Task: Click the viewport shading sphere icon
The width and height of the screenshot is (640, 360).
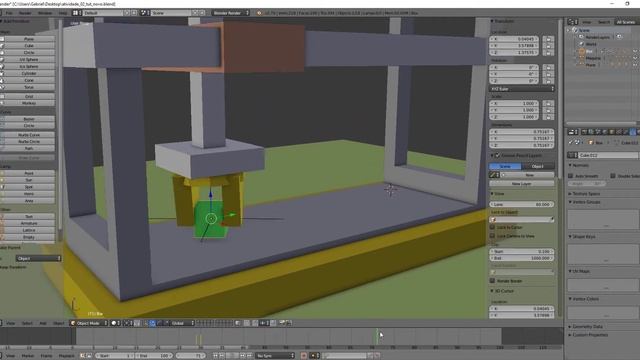Action: [115, 323]
